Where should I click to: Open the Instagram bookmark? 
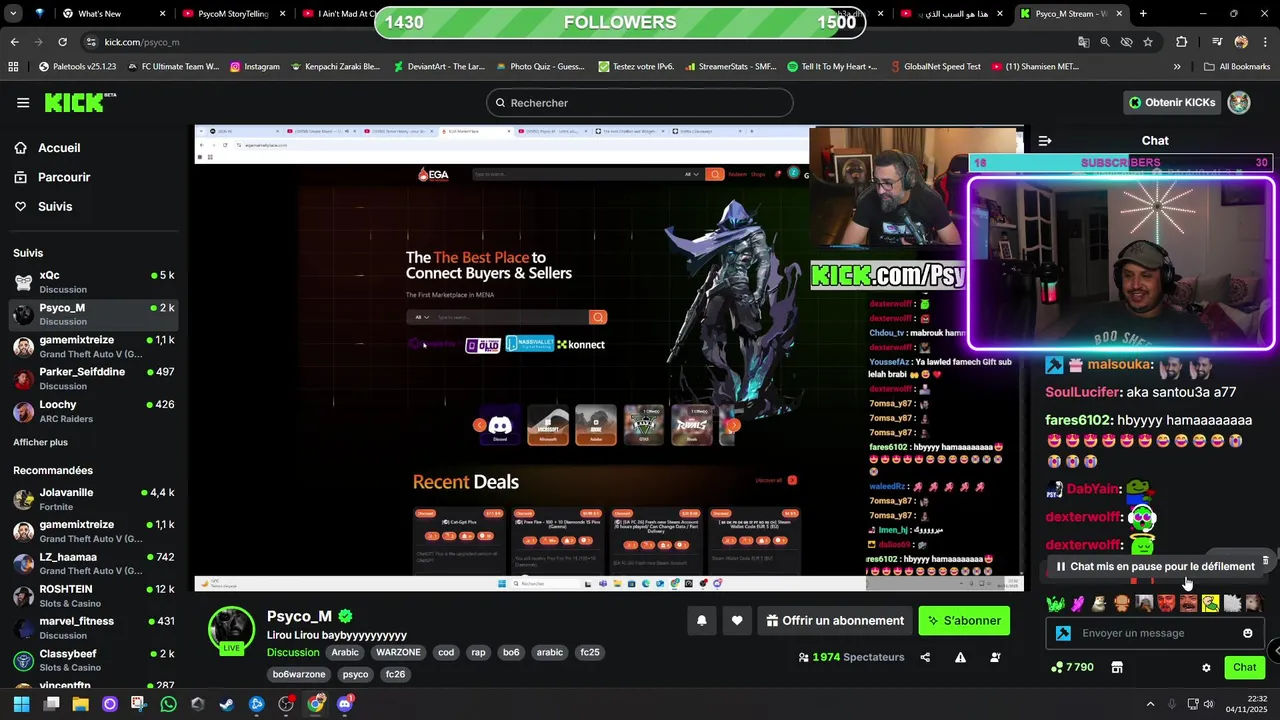(255, 67)
